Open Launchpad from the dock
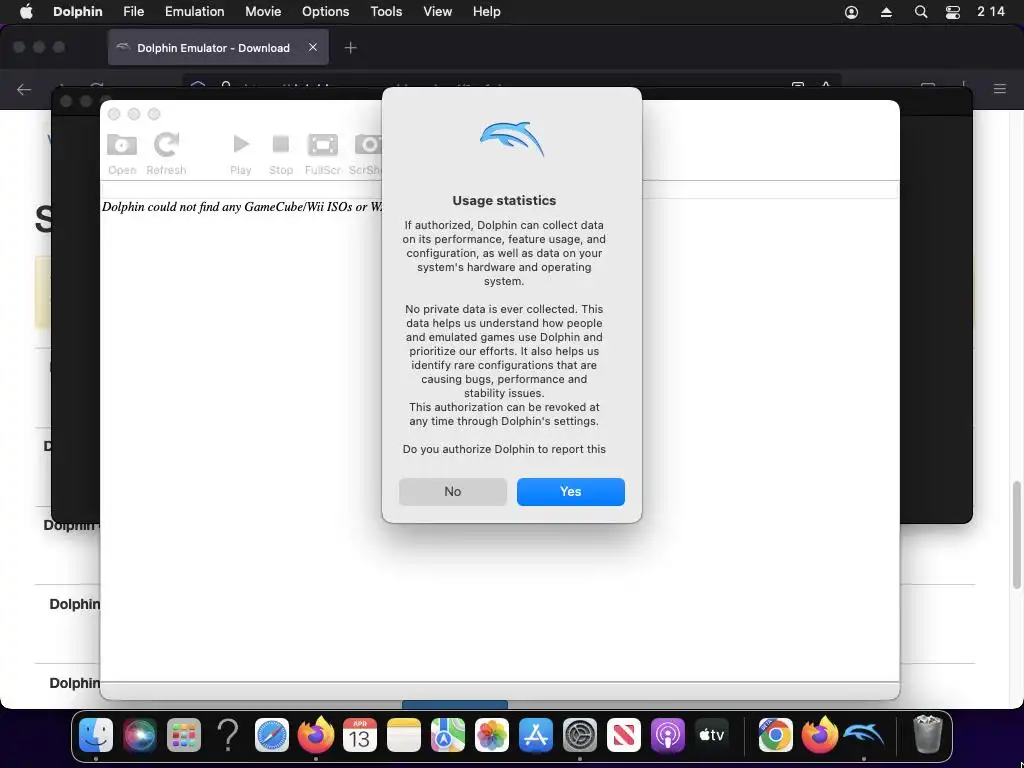 coord(184,735)
